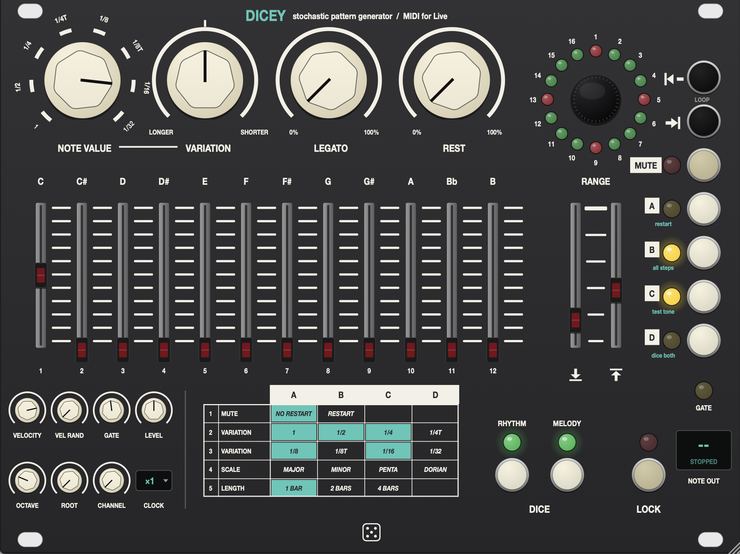740x554 pixels.
Task: Click the NOTE OUT display
Action: point(703,450)
